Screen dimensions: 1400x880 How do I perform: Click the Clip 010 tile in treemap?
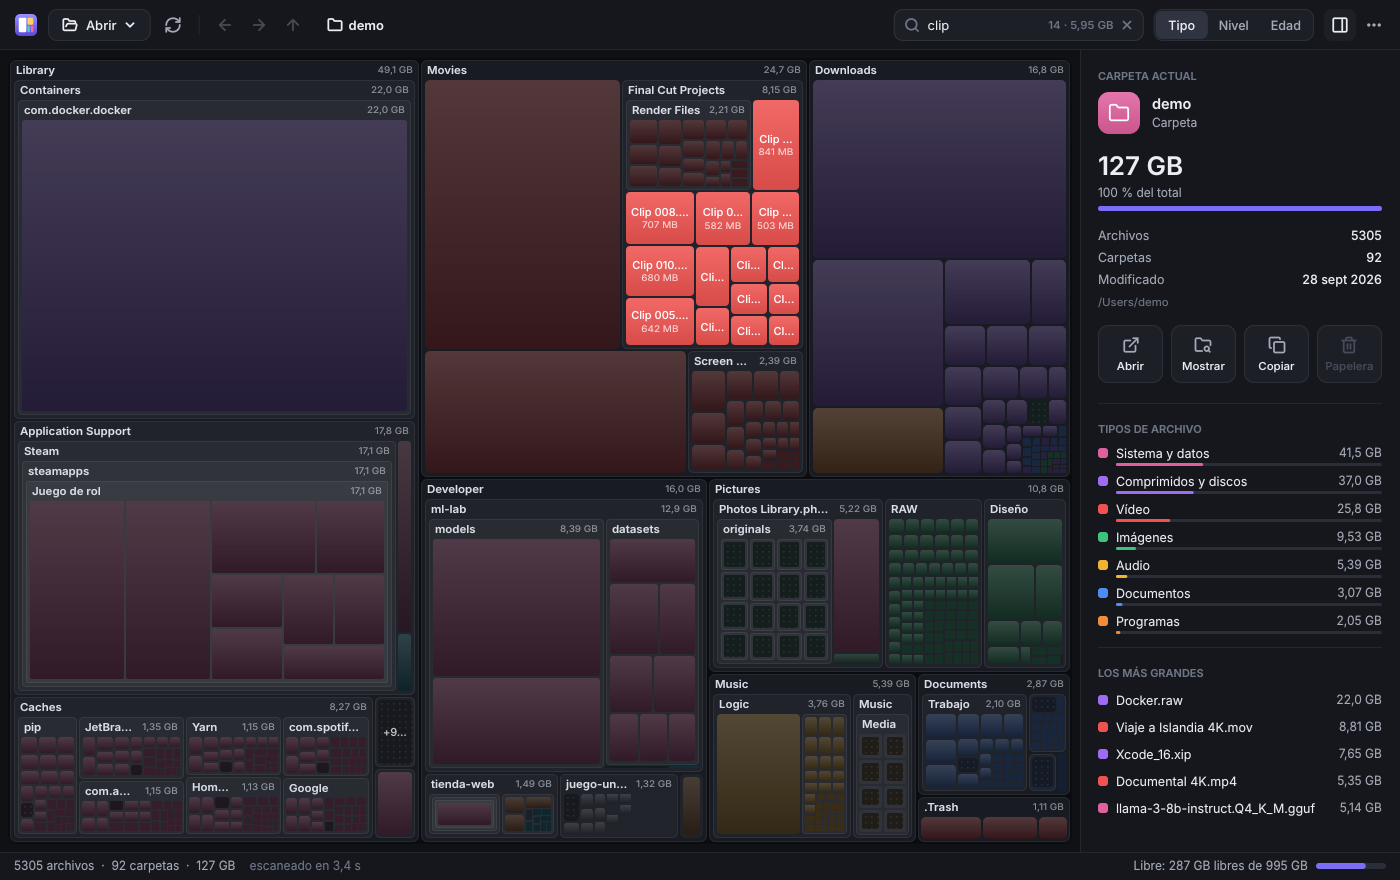(x=660, y=271)
